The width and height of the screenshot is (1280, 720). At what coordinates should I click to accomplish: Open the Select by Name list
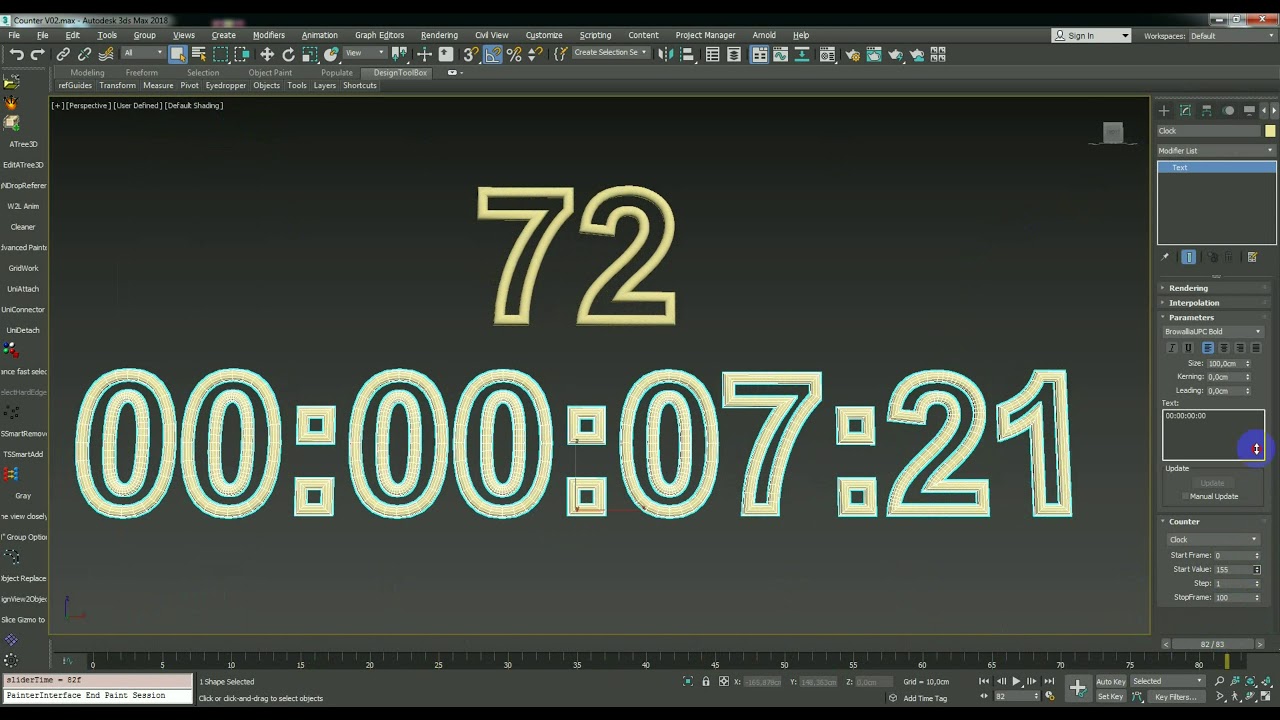point(198,55)
